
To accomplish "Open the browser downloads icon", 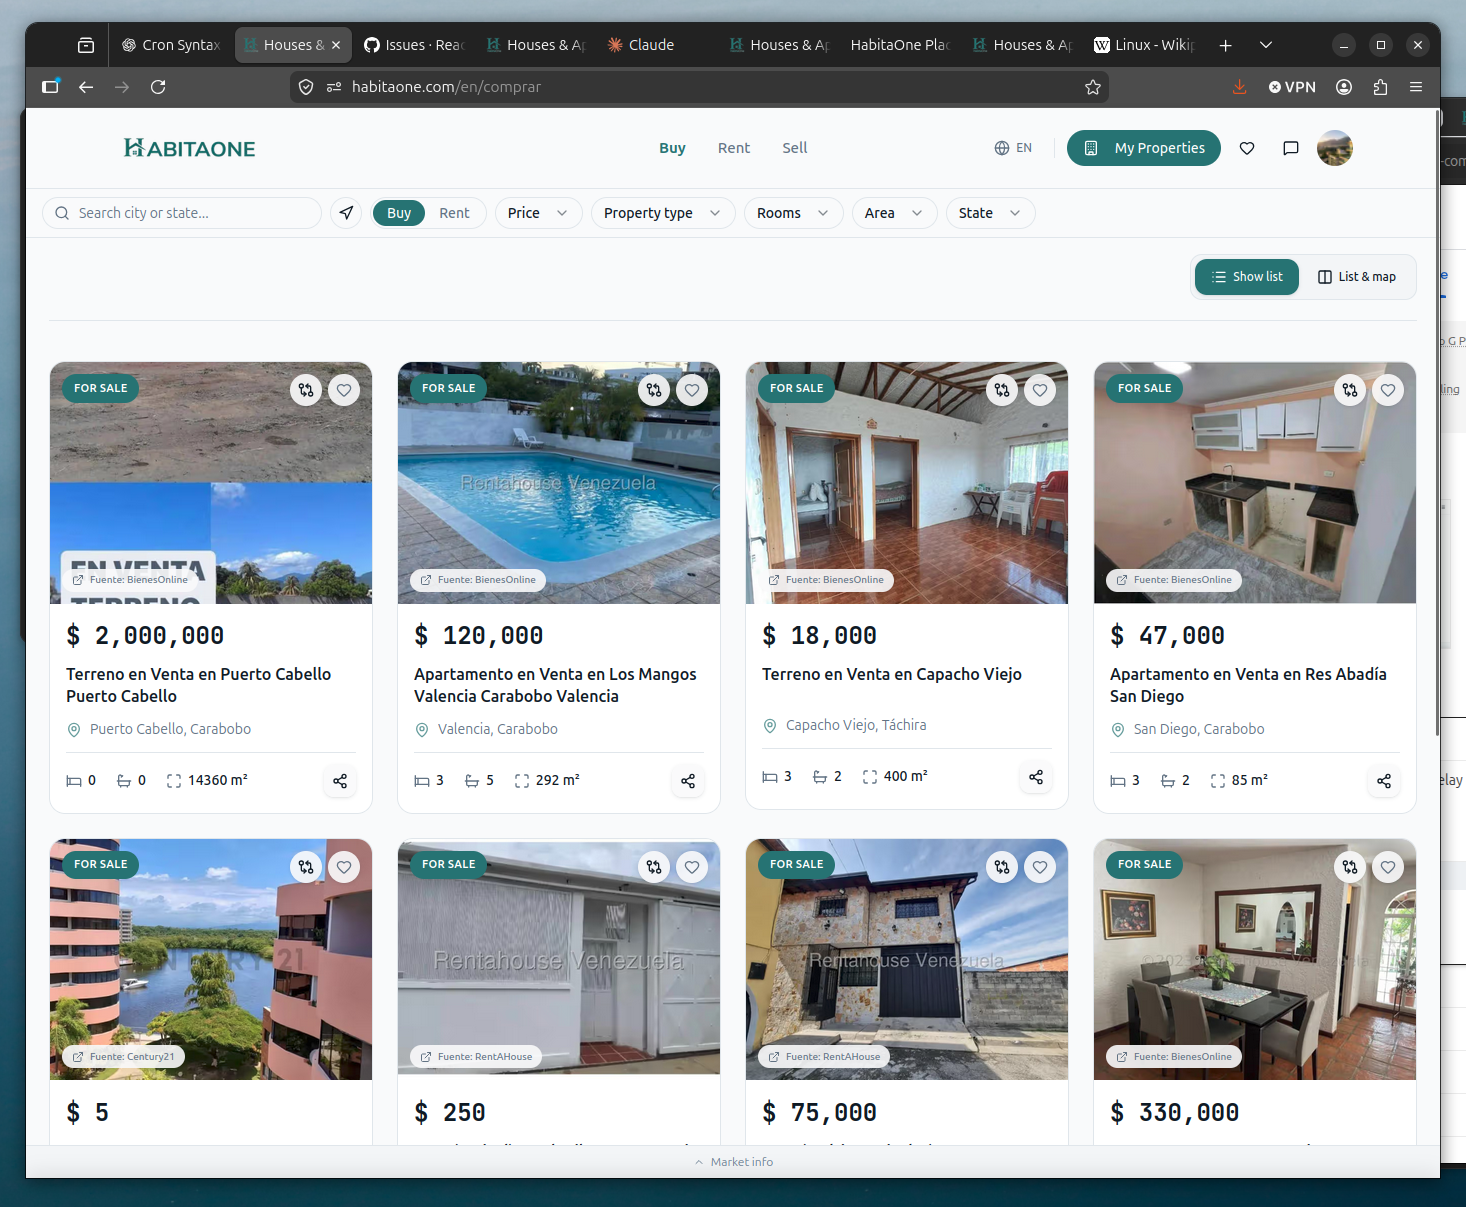I will pyautogui.click(x=1239, y=87).
